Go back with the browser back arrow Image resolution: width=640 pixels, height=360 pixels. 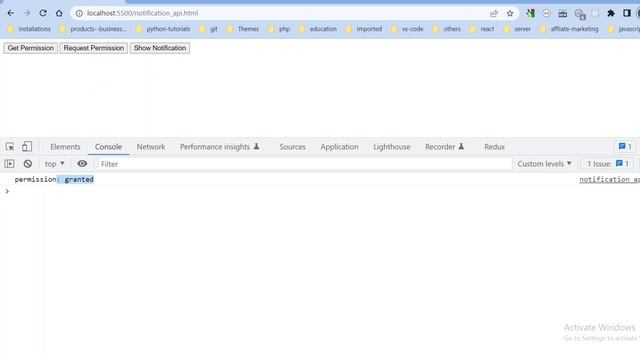point(11,13)
